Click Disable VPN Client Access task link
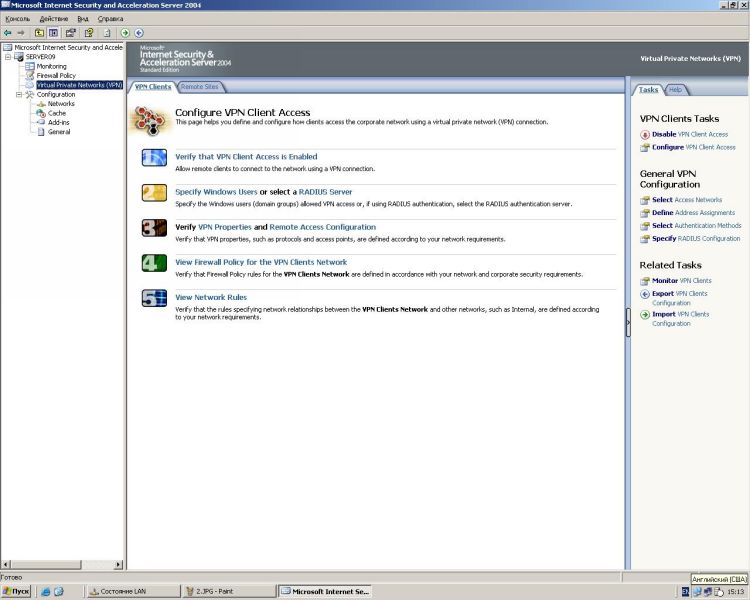The height and width of the screenshot is (600, 750). click(690, 134)
